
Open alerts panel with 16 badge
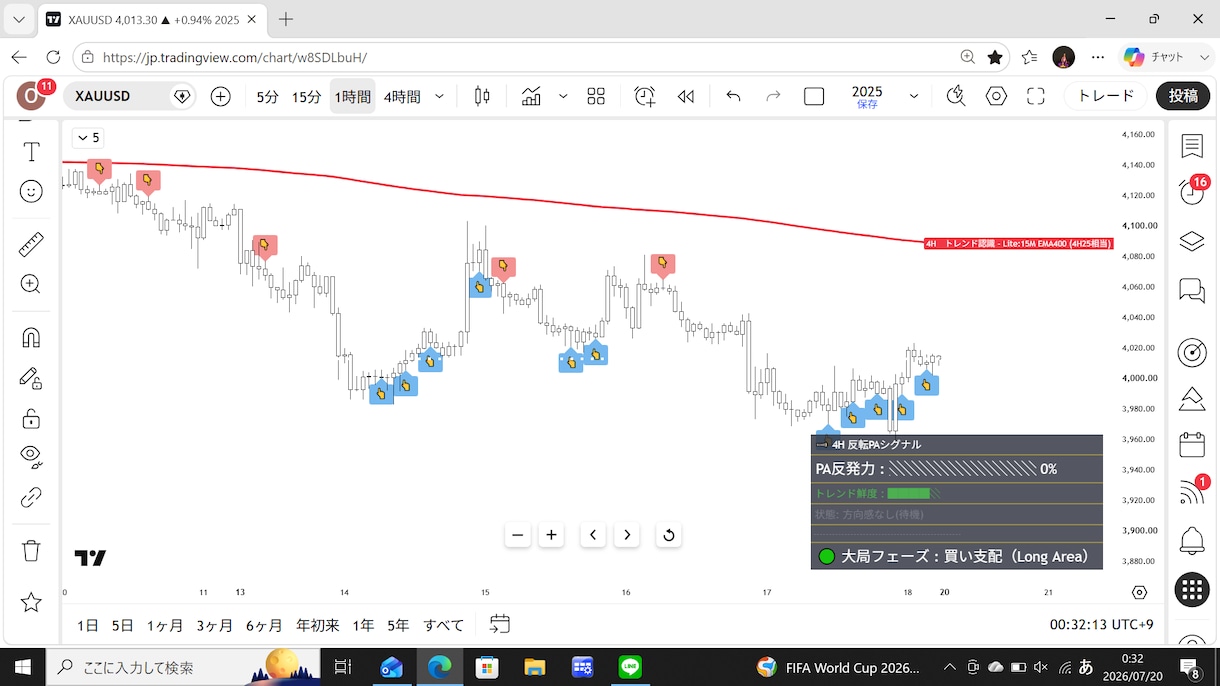(x=1192, y=191)
